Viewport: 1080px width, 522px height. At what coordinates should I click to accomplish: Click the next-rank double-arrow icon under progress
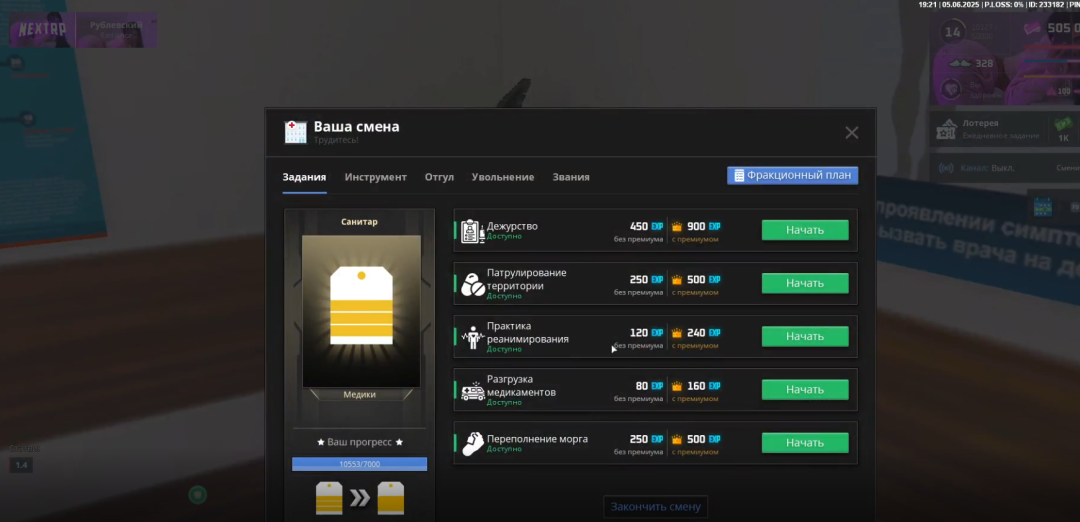pyautogui.click(x=360, y=497)
